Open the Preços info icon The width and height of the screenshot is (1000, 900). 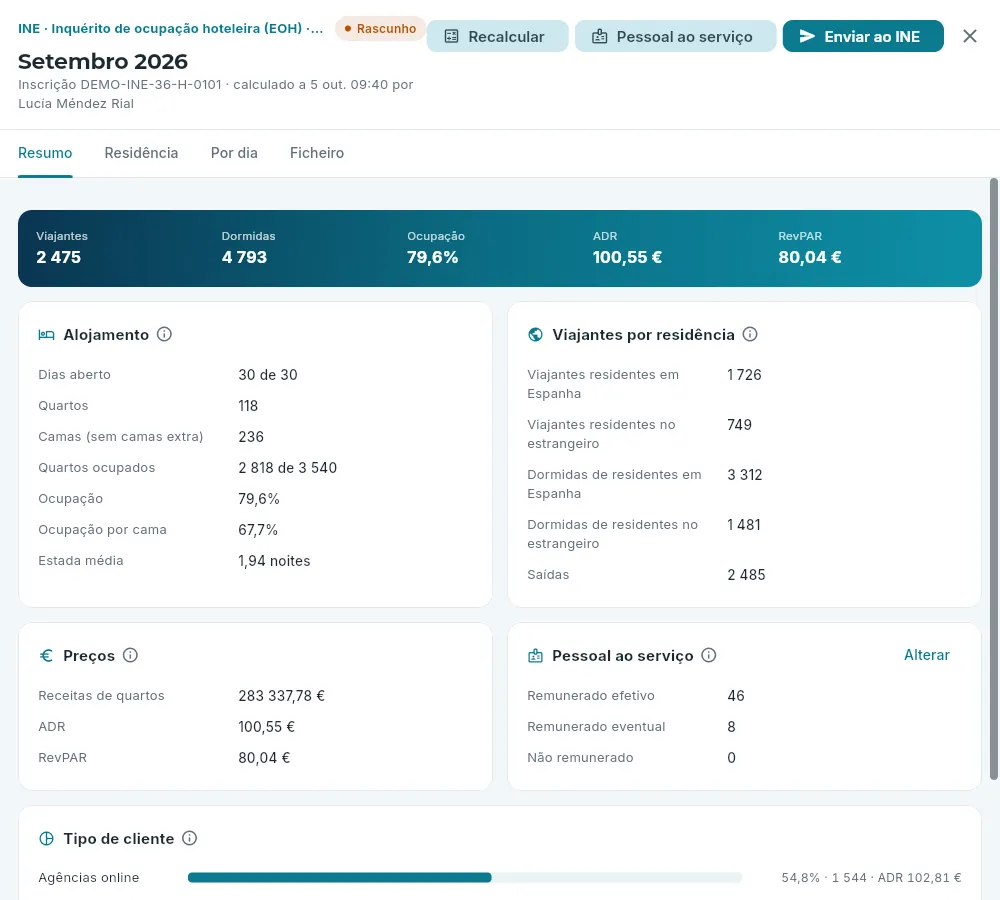click(x=130, y=655)
